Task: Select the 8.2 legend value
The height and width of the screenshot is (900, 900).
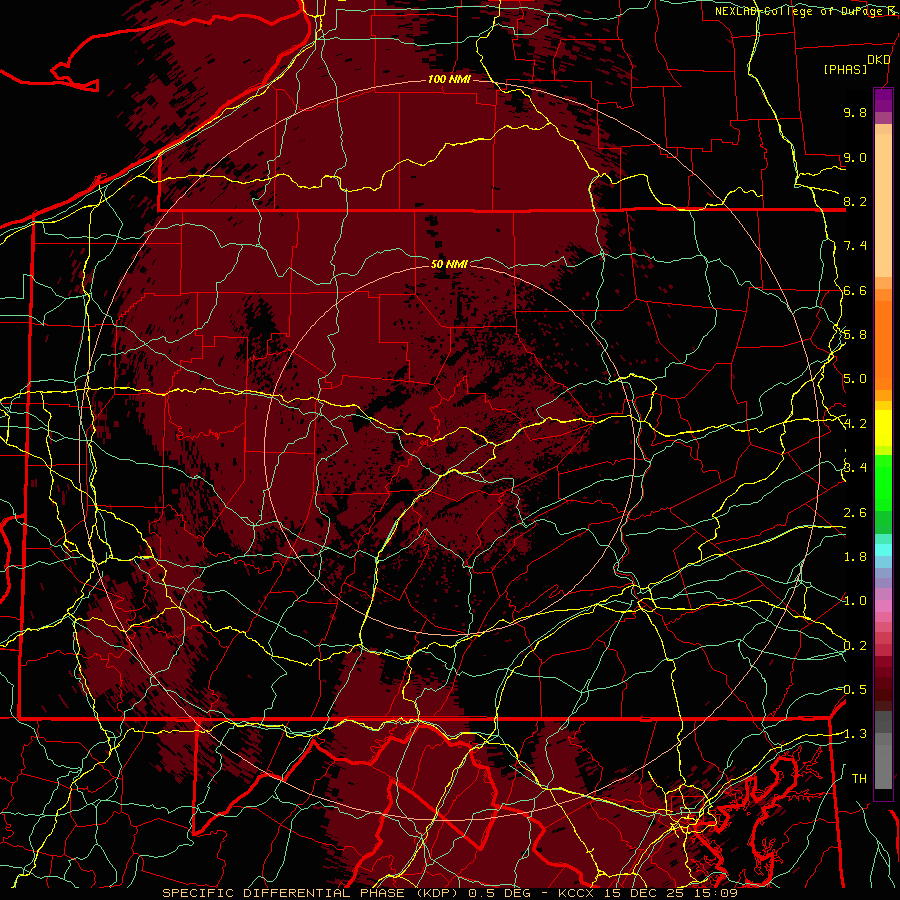Action: tap(855, 201)
